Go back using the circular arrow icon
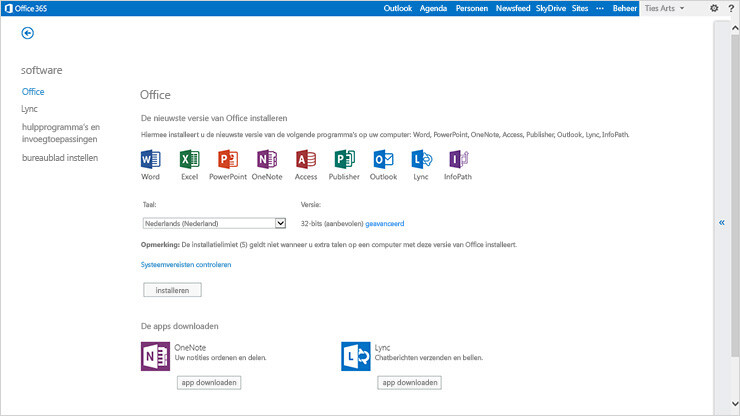Screen dimensions: 740x416 (x=27, y=33)
